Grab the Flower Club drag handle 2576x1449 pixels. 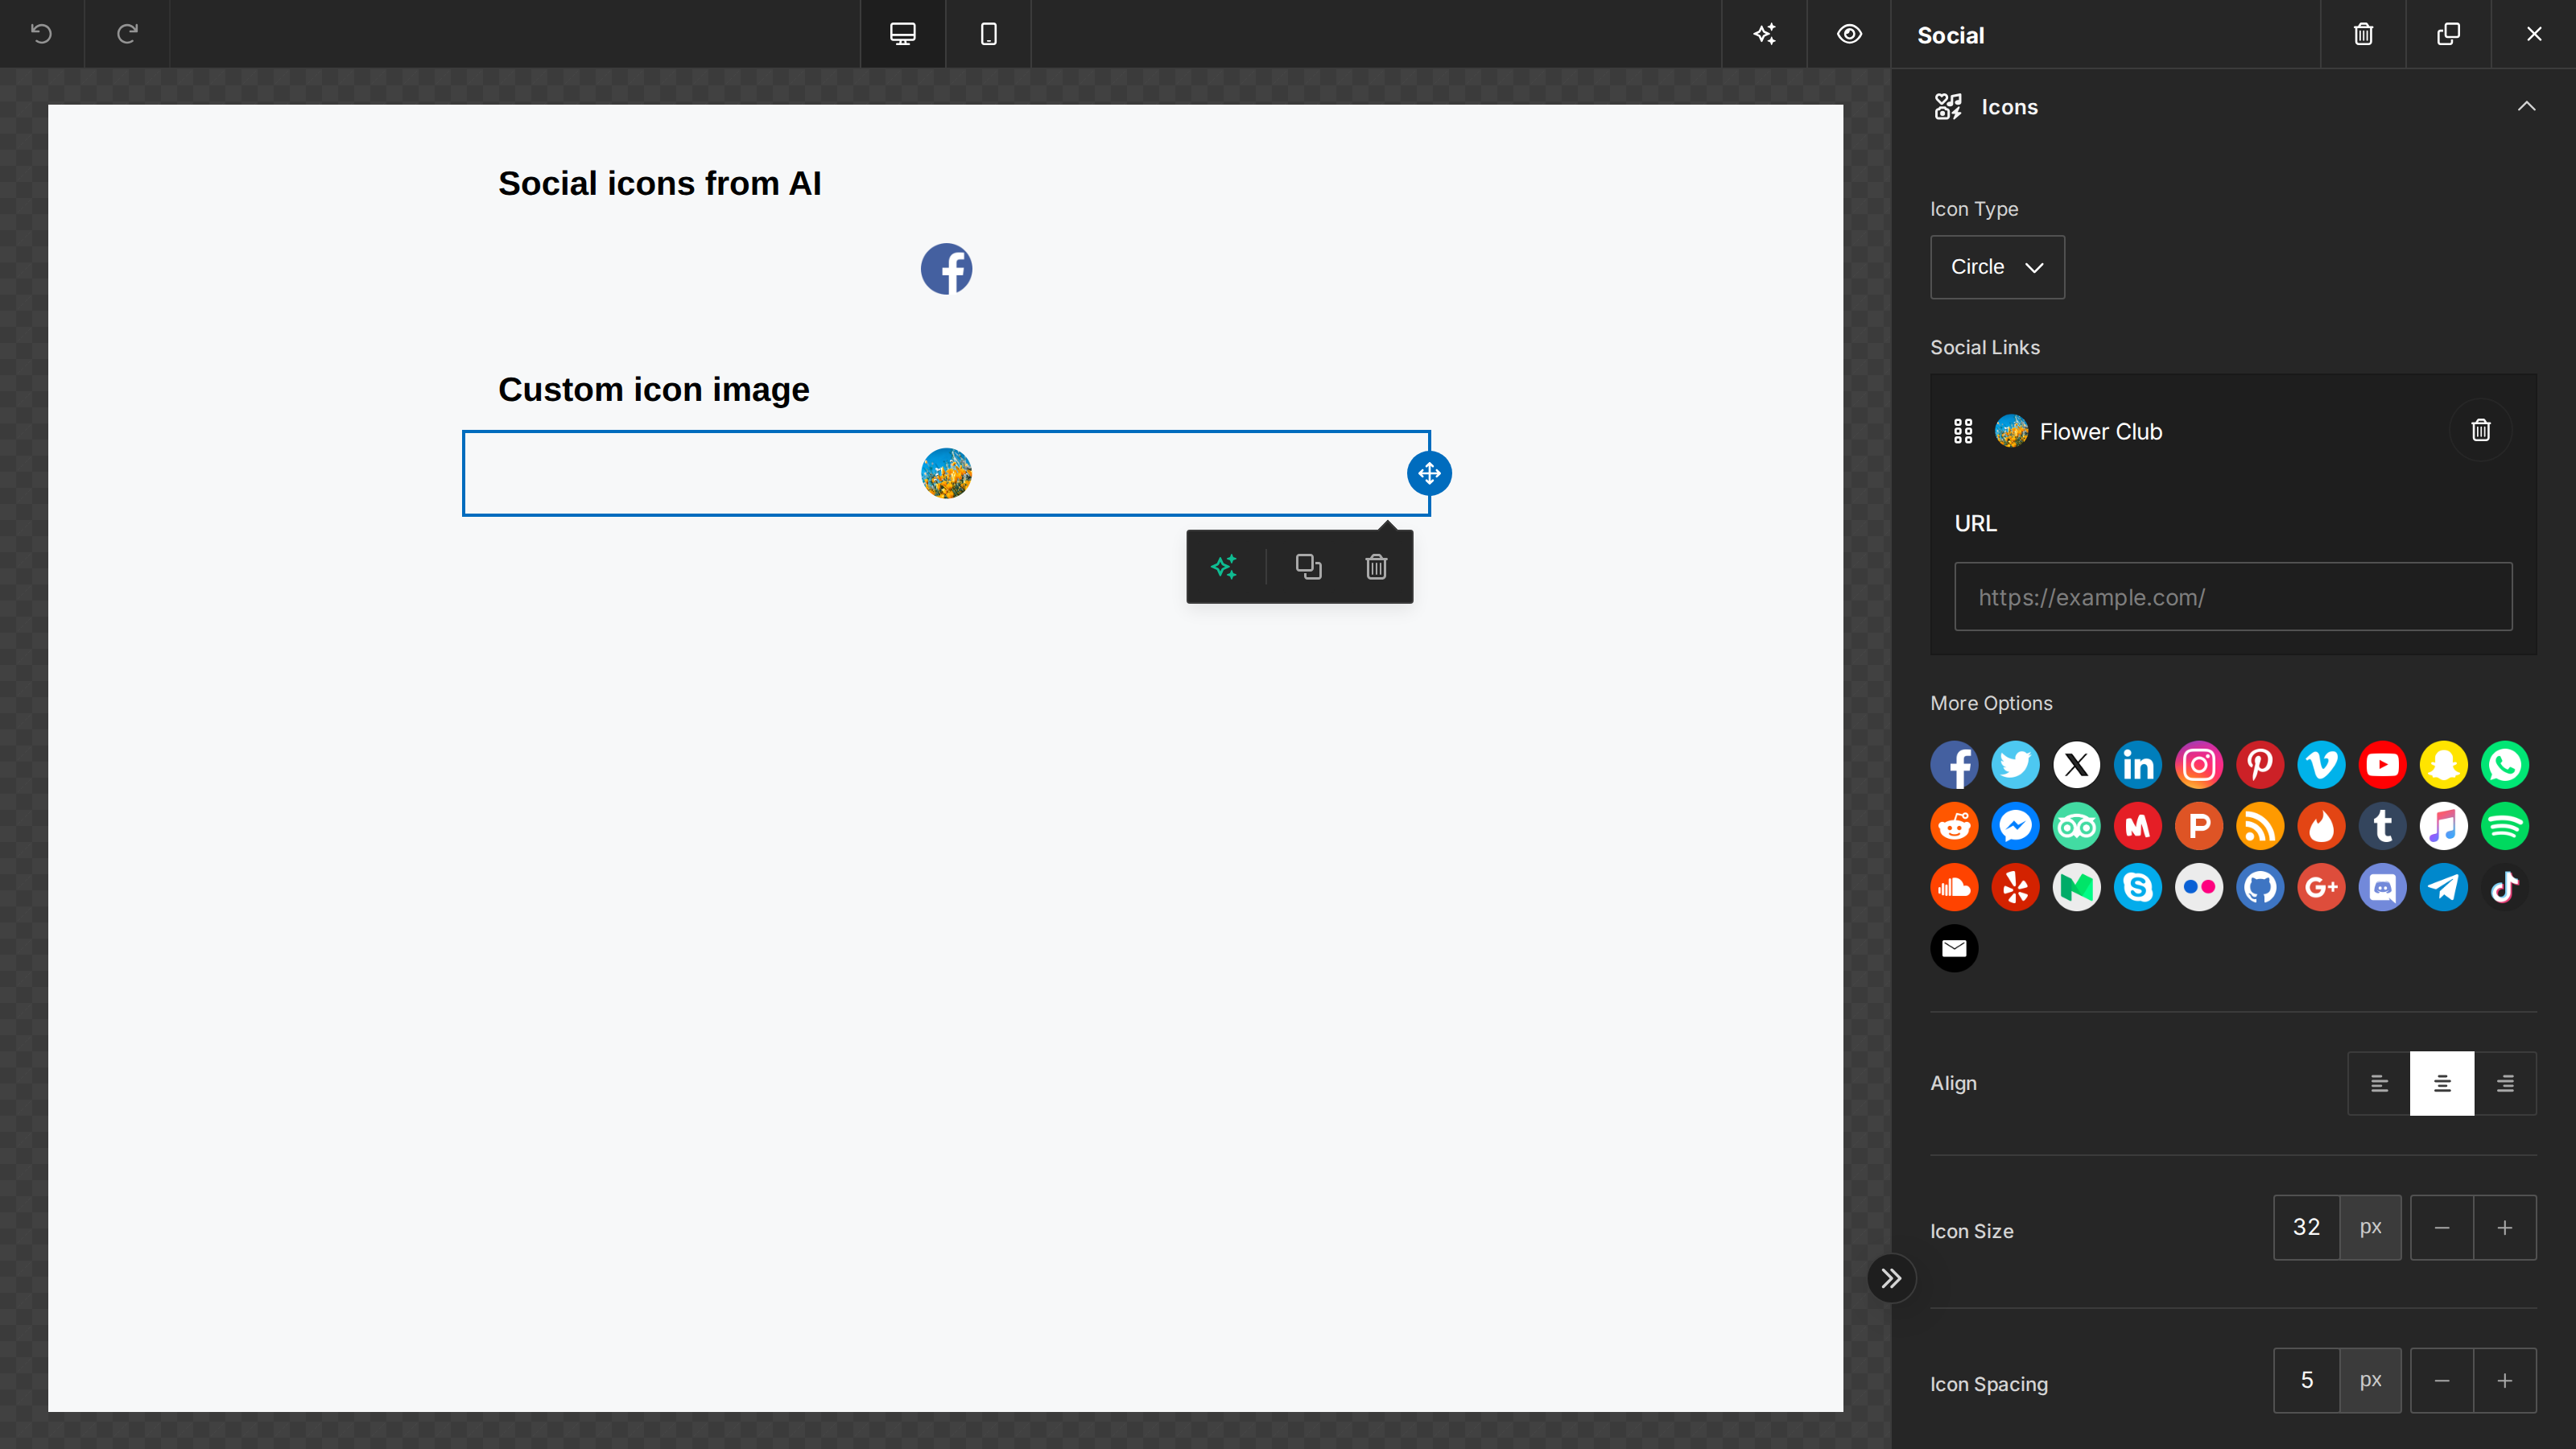pyautogui.click(x=1963, y=431)
